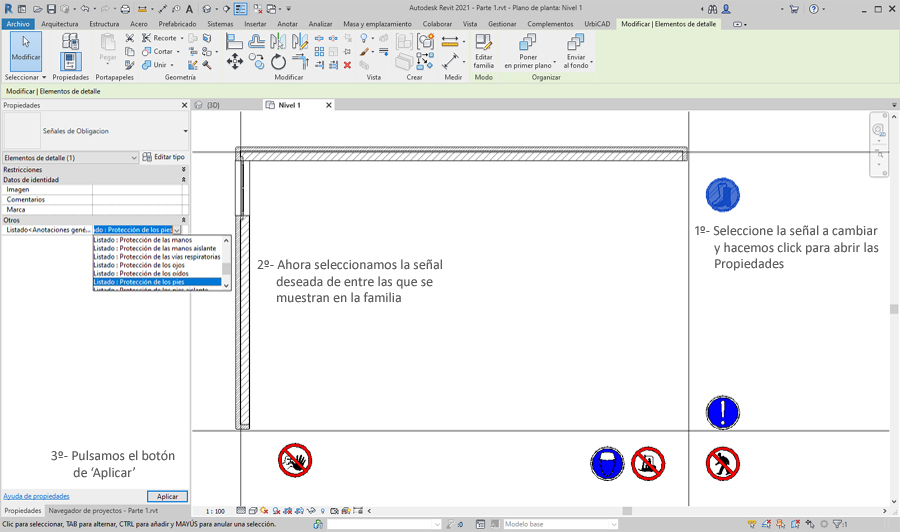Select the Move tool with four arrows
Image resolution: width=900 pixels, height=532 pixels.
pyautogui.click(x=235, y=63)
